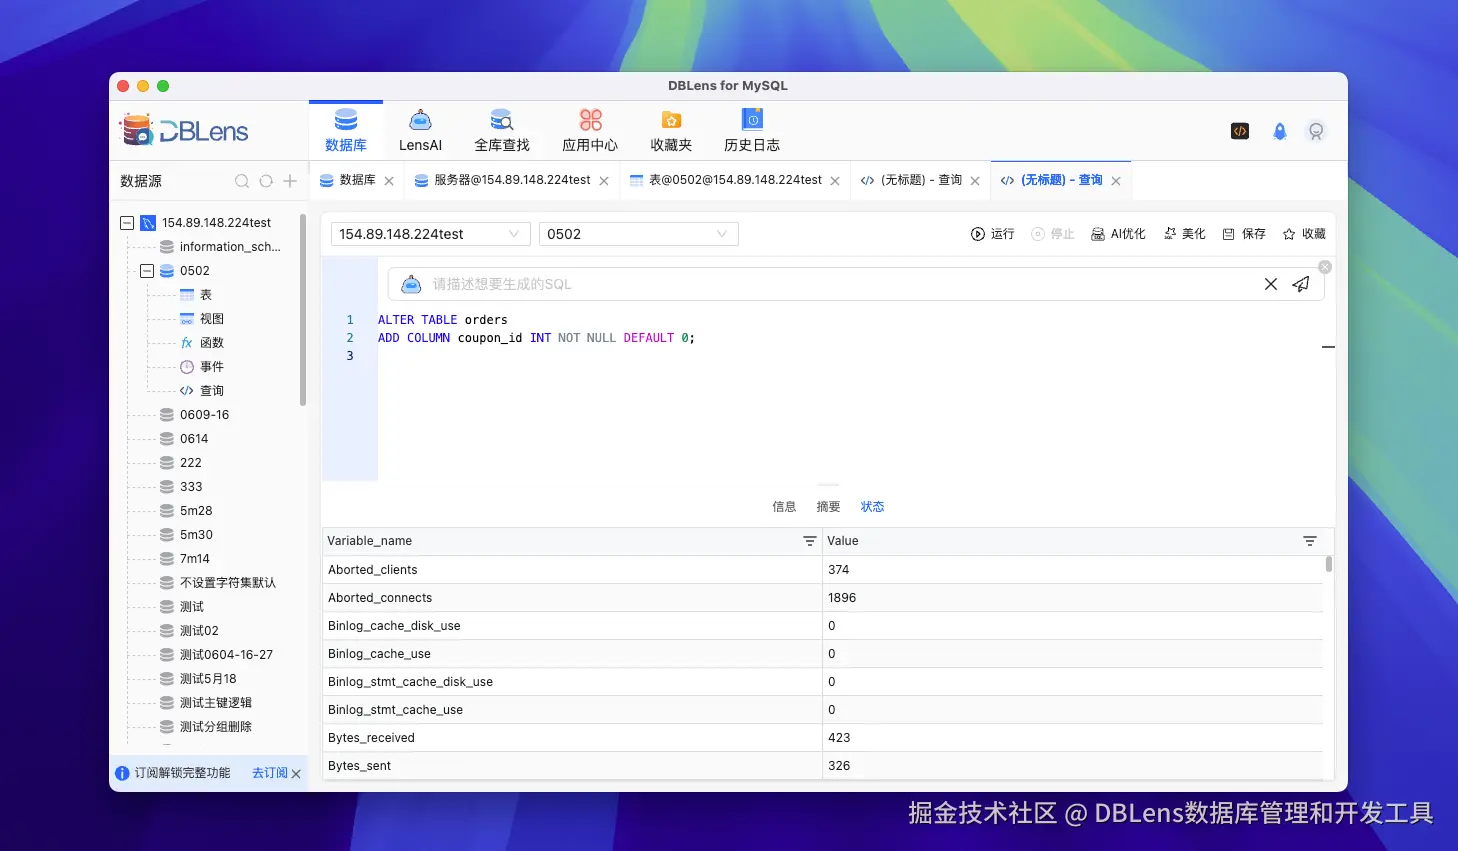
Task: Dismiss the AI prompt bar with the round close icon
Action: [x=1325, y=267]
